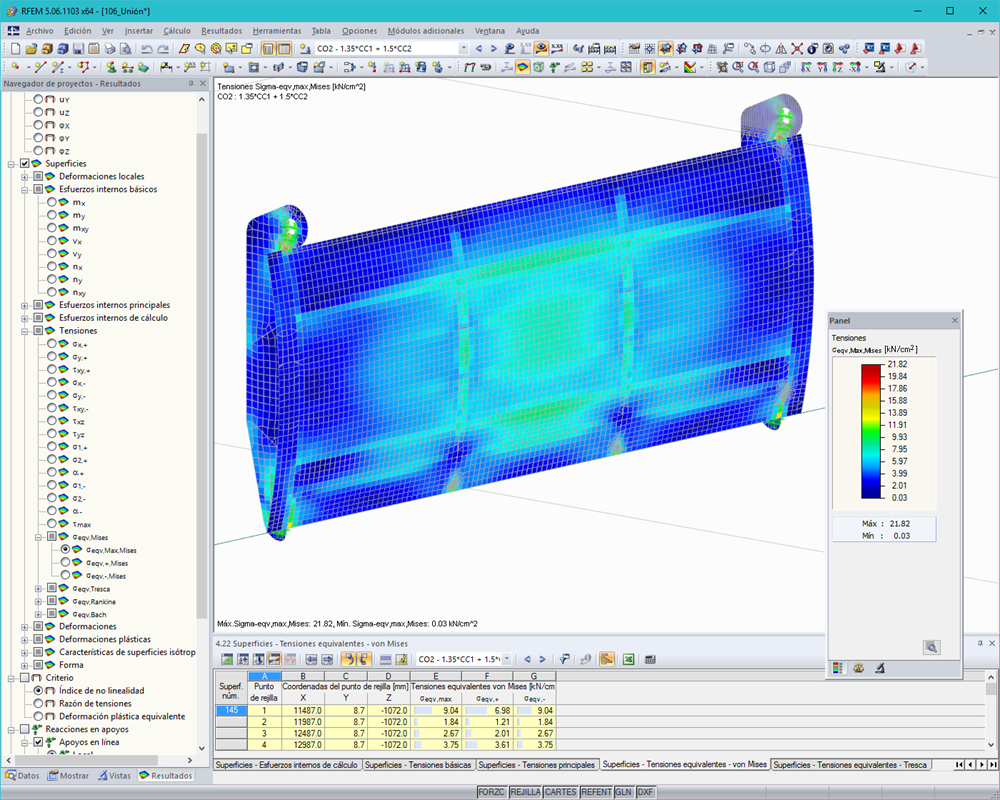
Task: Toggle the isobands colored surface results icon
Action: pos(522,67)
